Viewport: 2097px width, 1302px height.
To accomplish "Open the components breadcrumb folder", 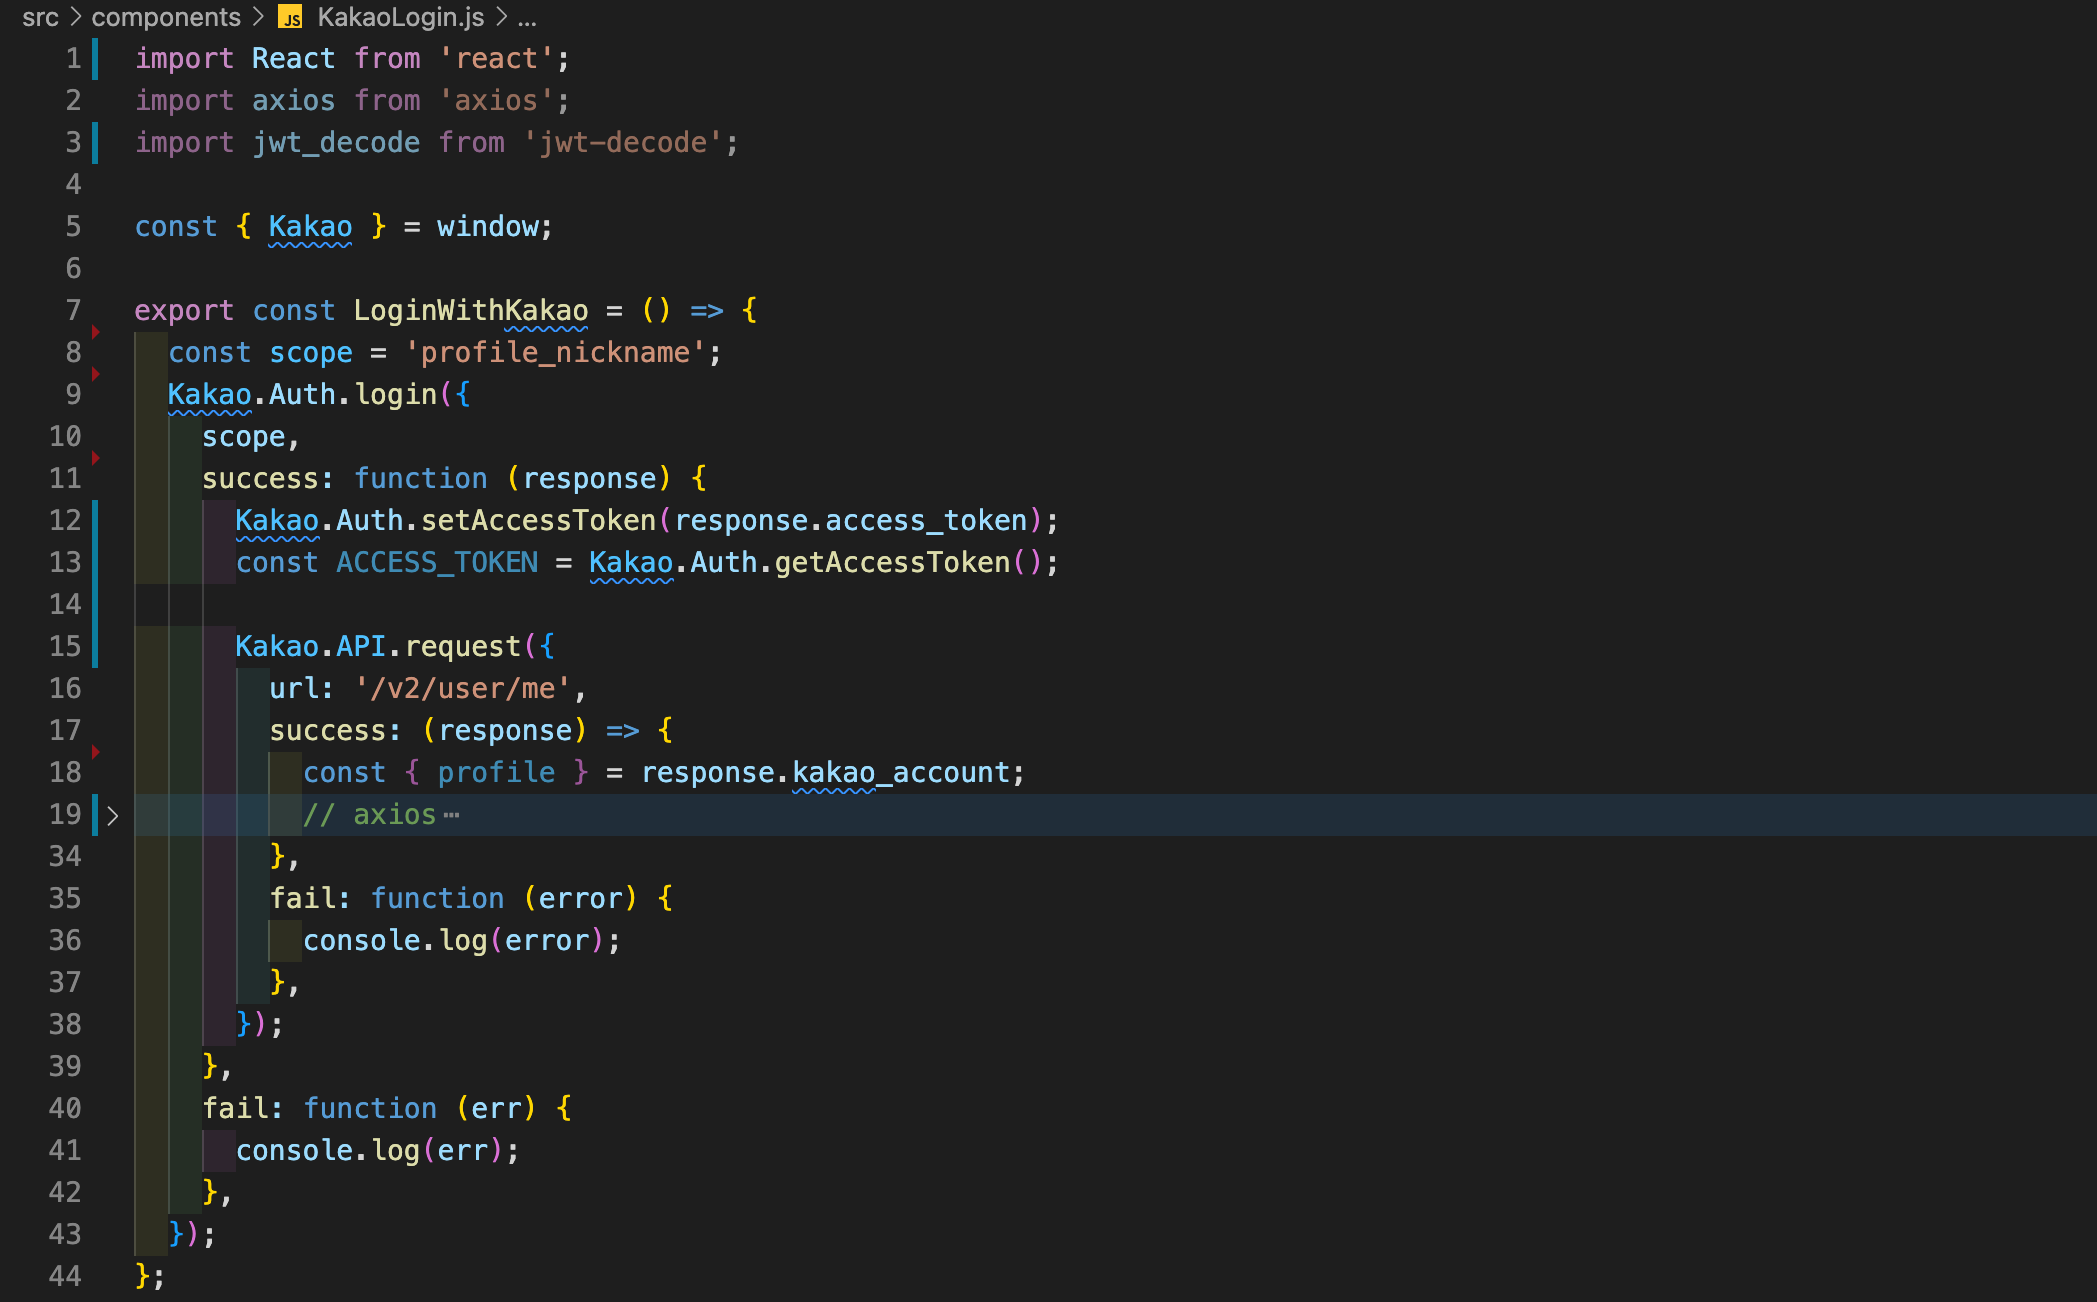I will pos(166,17).
